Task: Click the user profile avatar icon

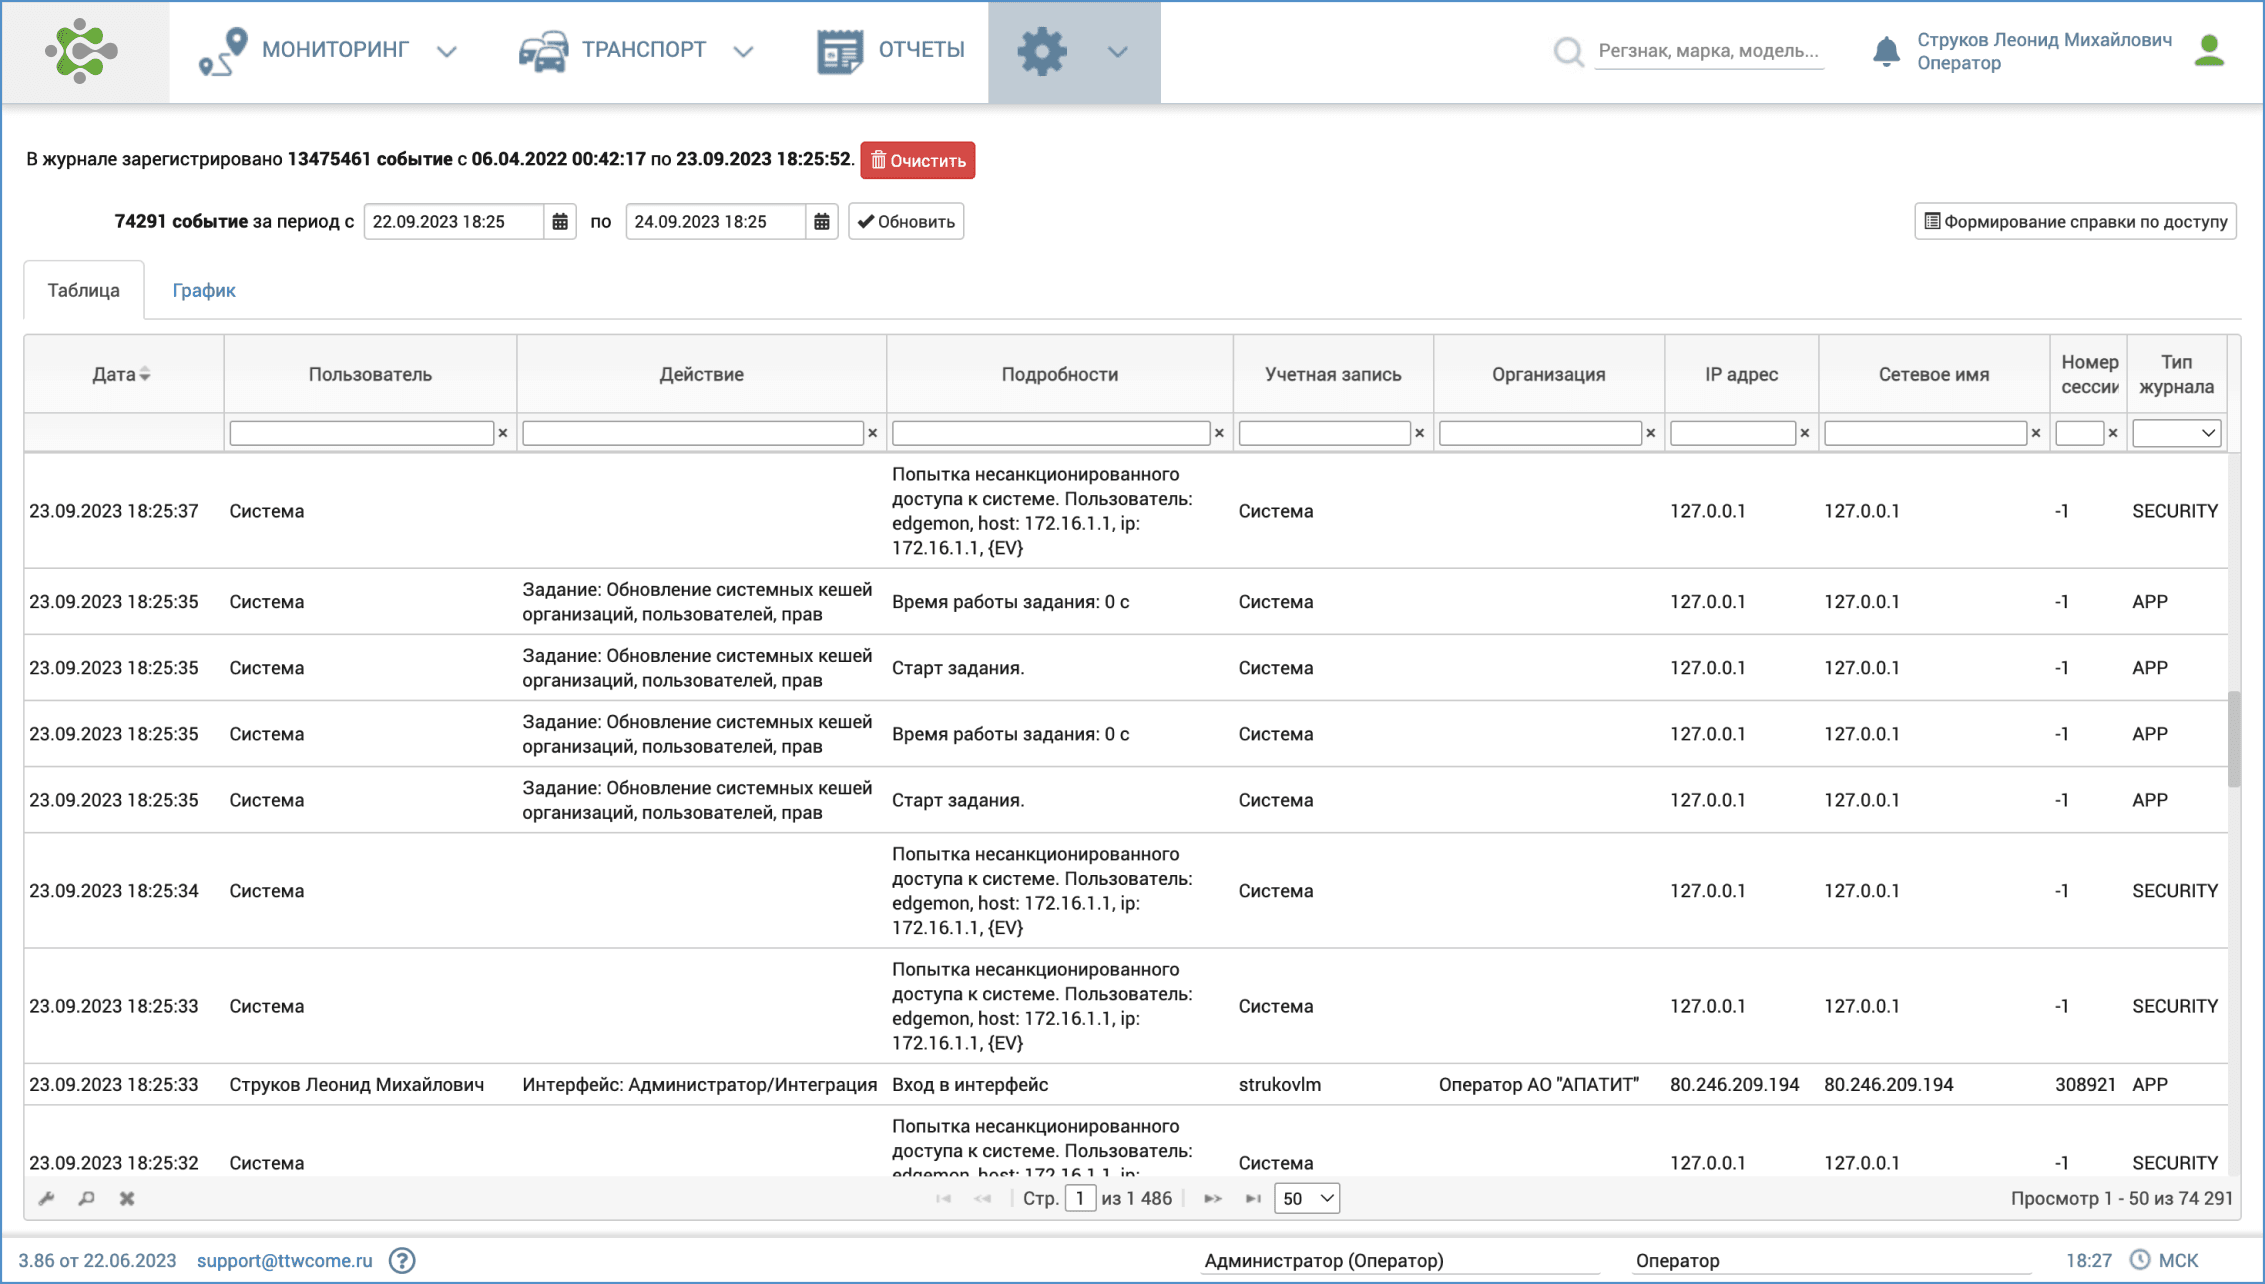Action: point(2209,51)
